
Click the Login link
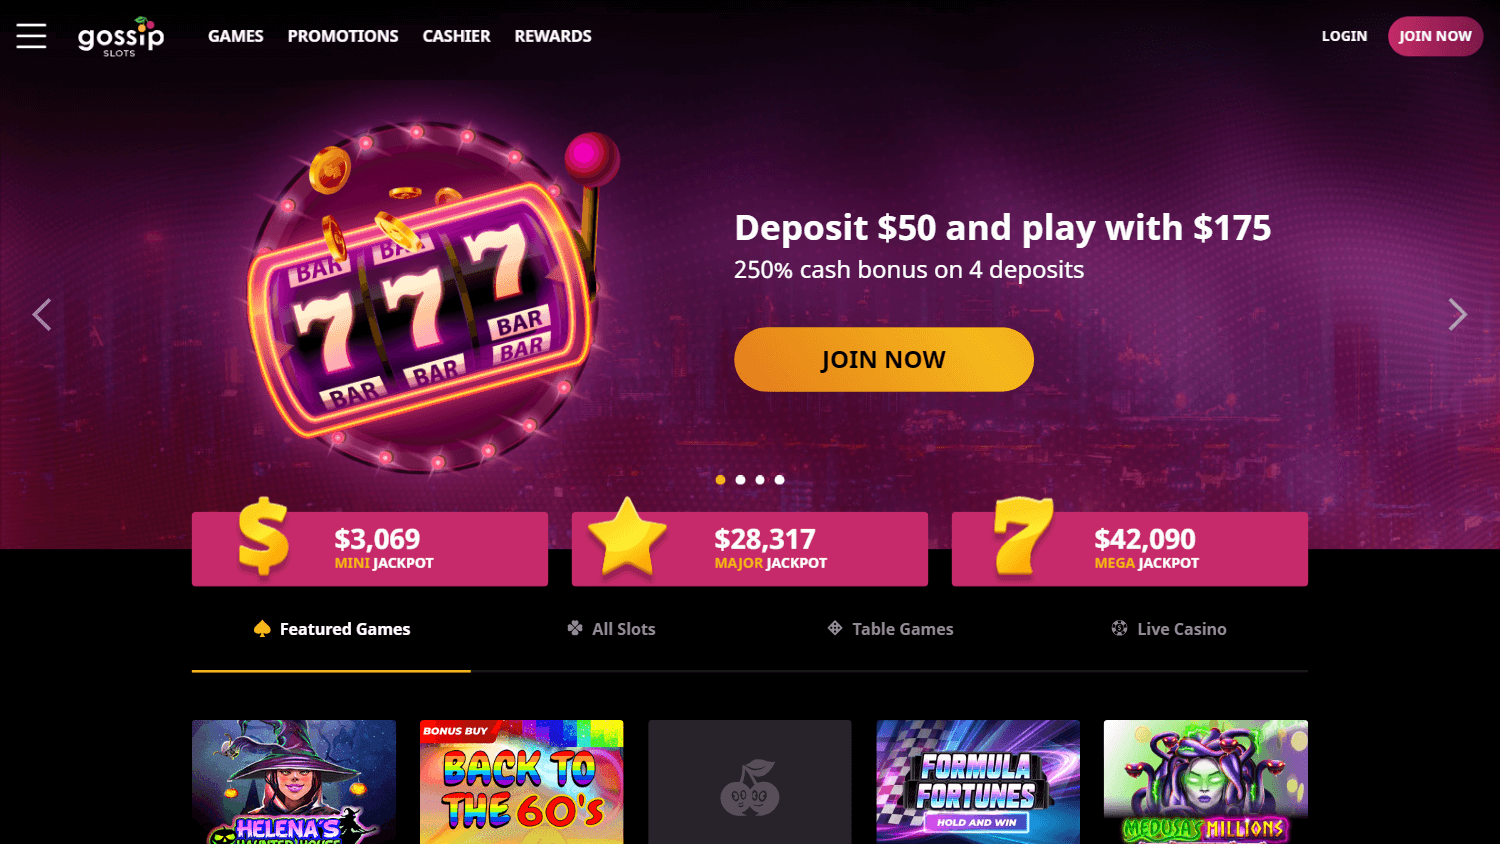pos(1344,36)
